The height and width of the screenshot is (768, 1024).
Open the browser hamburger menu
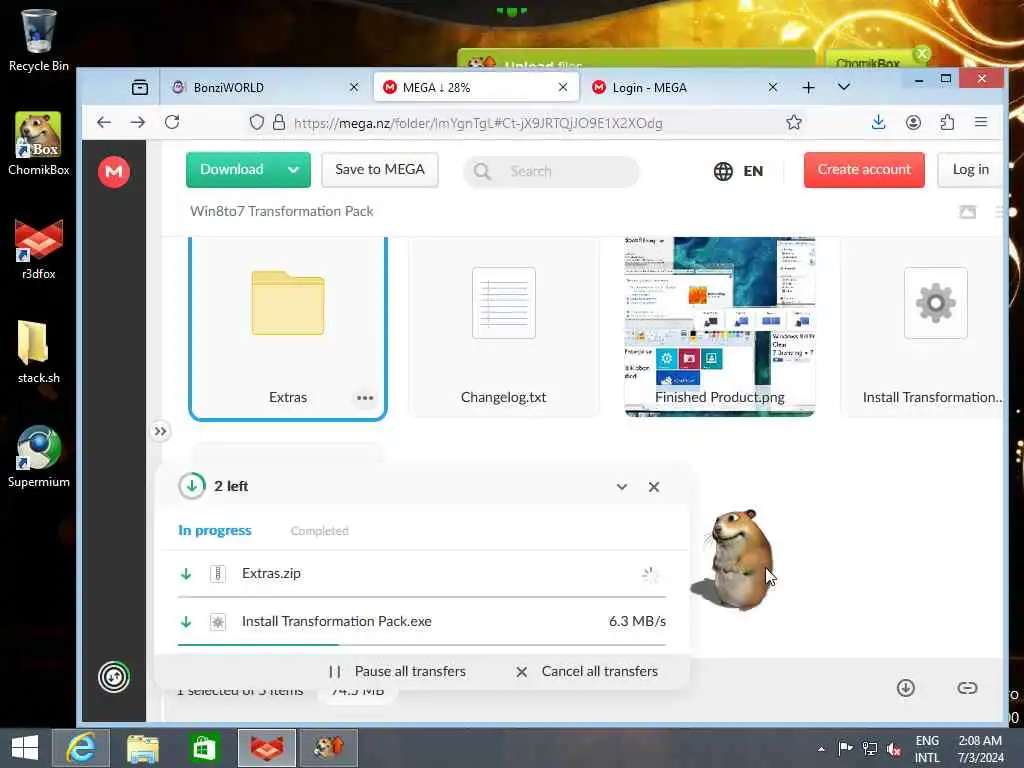click(x=981, y=122)
